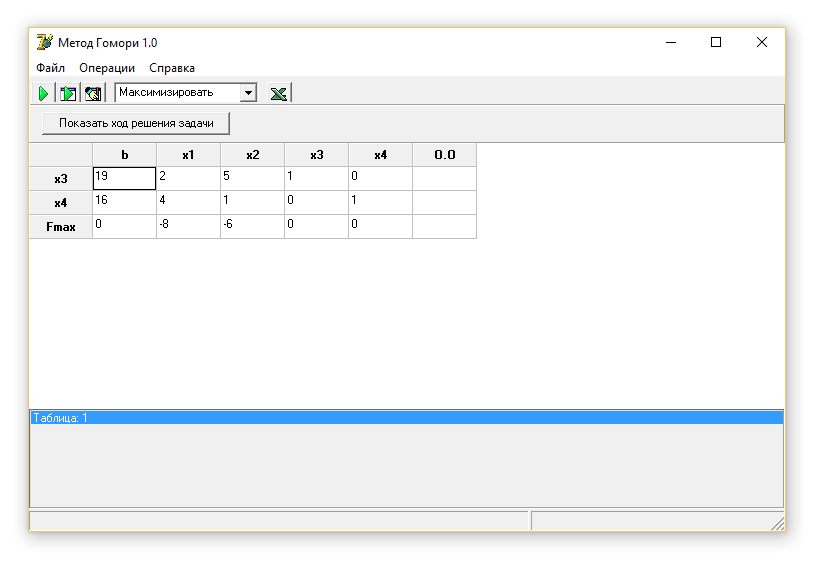Open the Справка menu
825x572 pixels.
click(x=172, y=68)
